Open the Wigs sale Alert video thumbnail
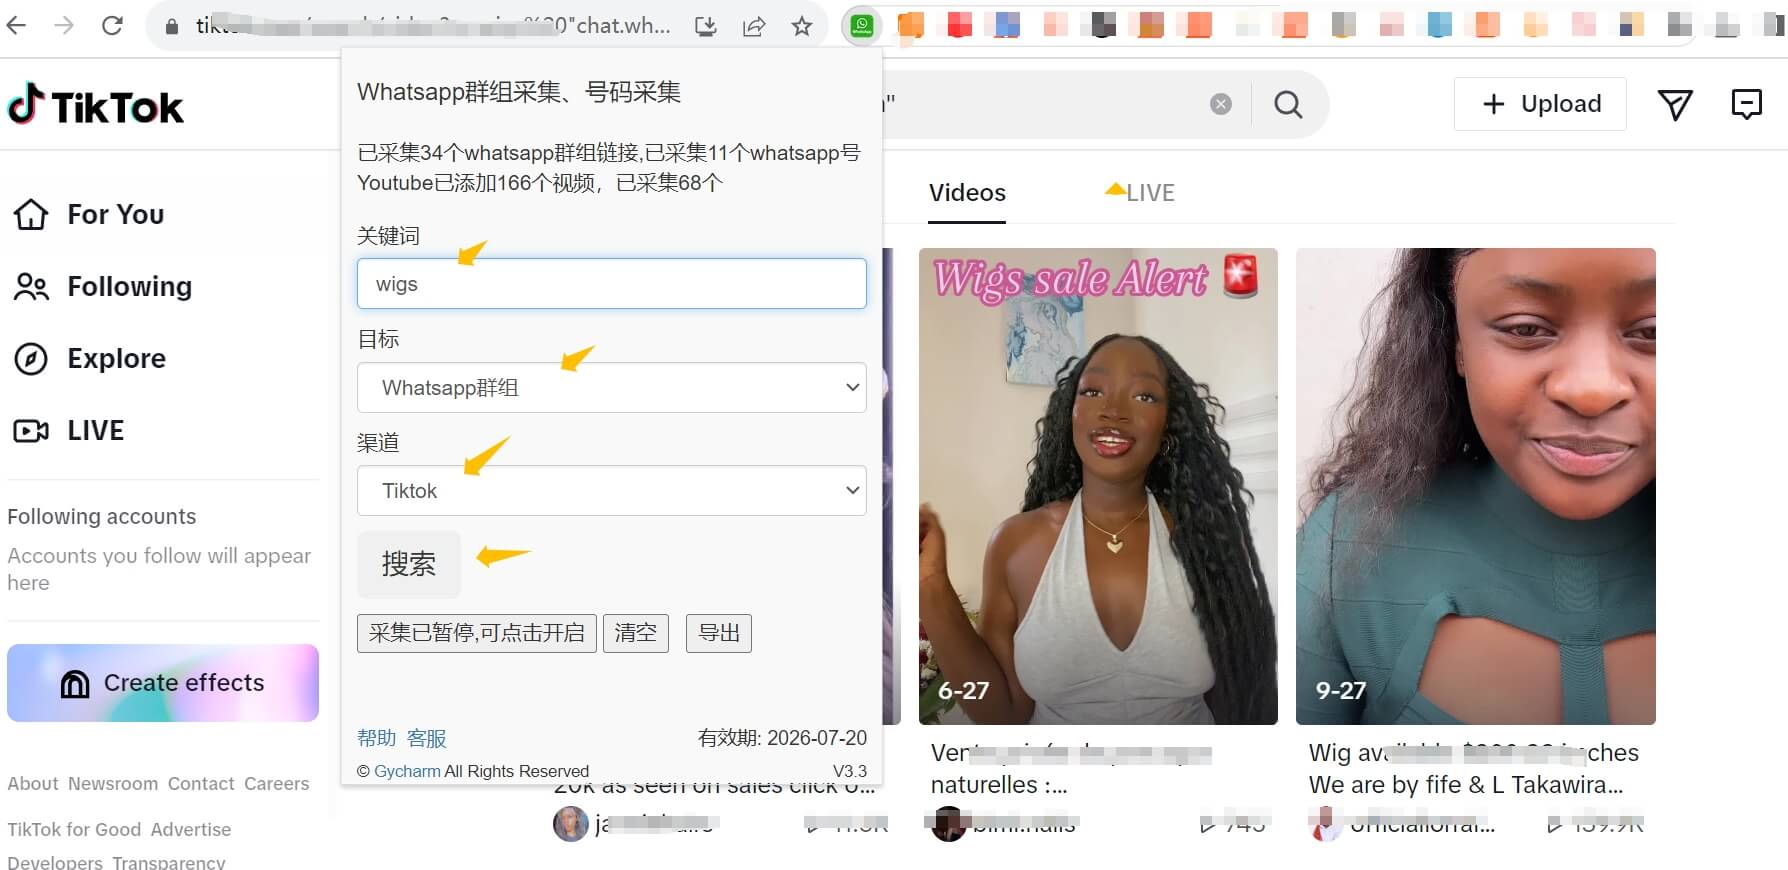The image size is (1788, 870). [1097, 486]
